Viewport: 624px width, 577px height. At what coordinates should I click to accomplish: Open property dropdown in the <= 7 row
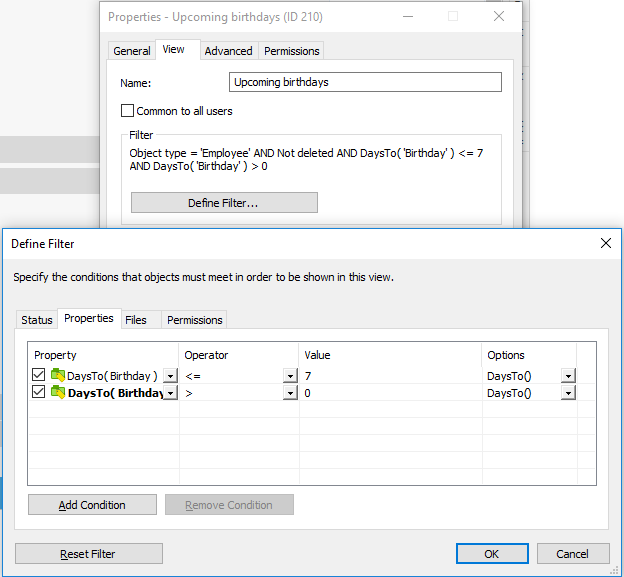click(x=171, y=376)
